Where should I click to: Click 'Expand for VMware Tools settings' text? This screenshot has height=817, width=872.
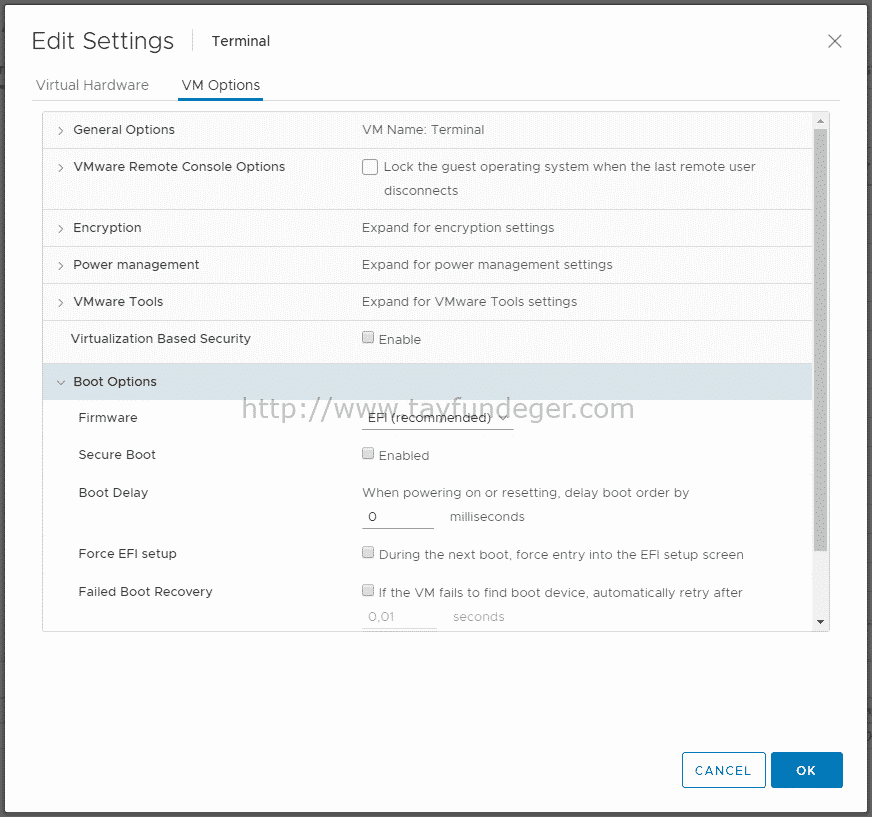[469, 302]
